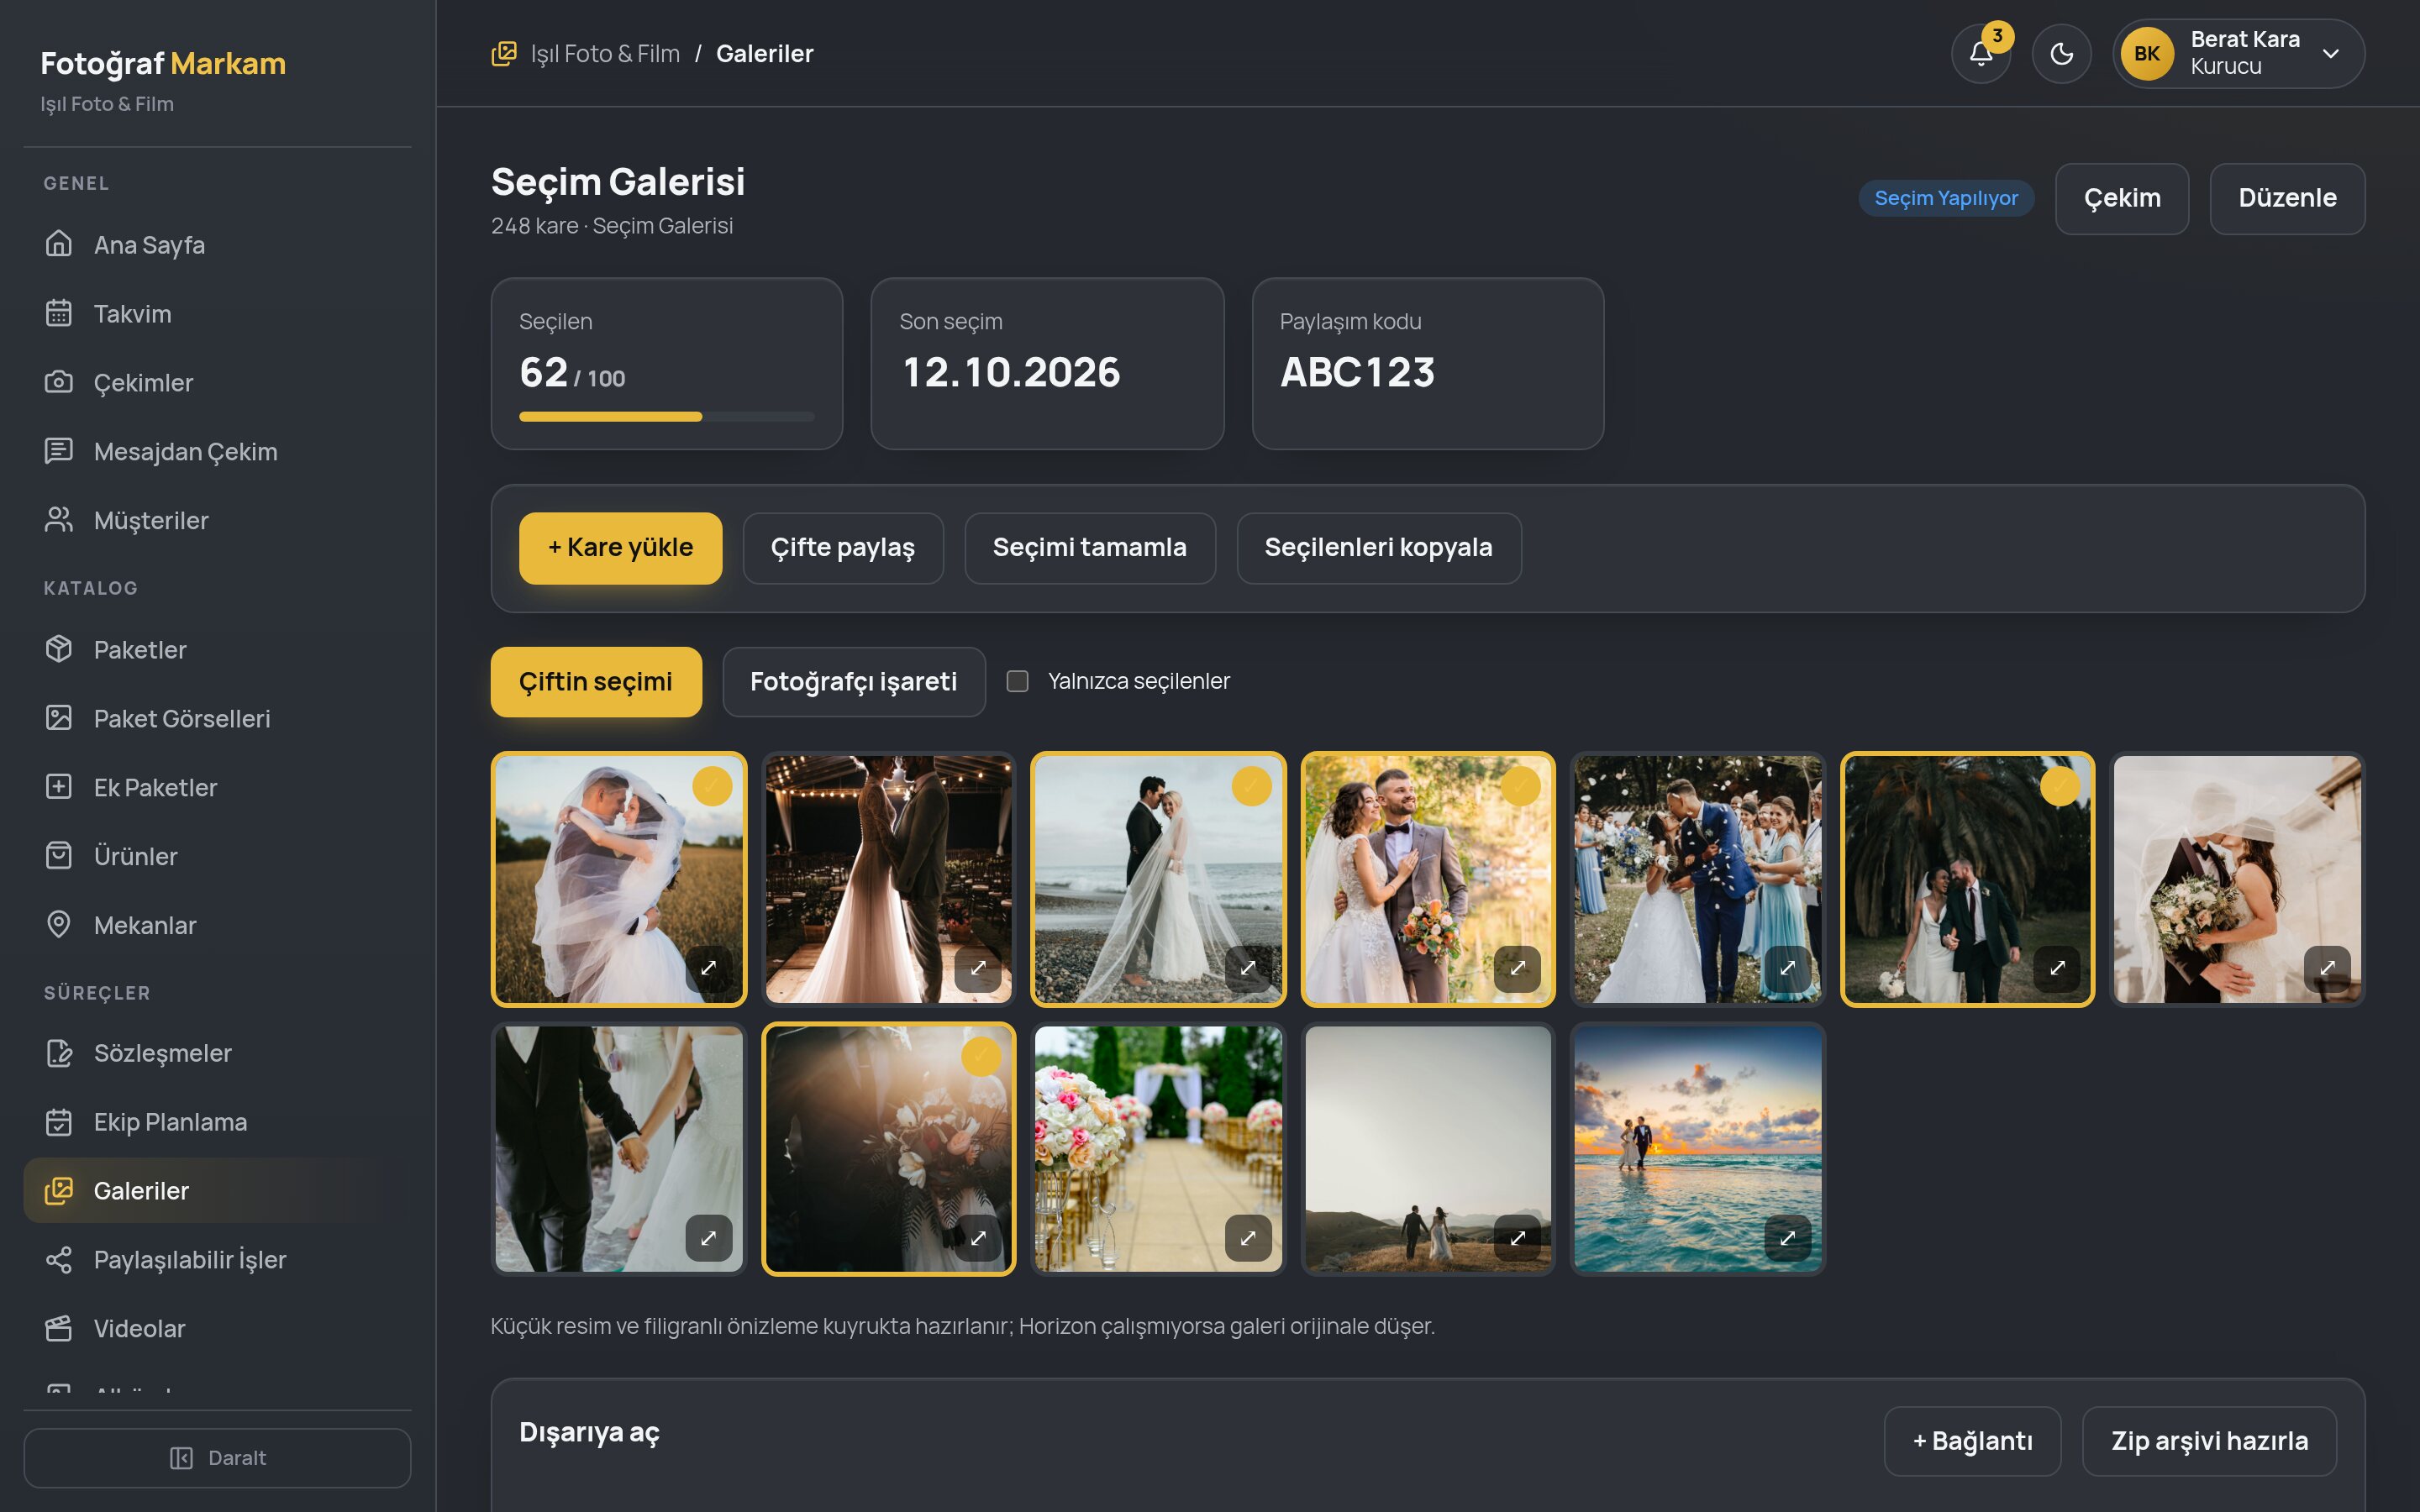Viewport: 2420px width, 1512px height.
Task: Open Paketler box icon
Action: [x=59, y=649]
